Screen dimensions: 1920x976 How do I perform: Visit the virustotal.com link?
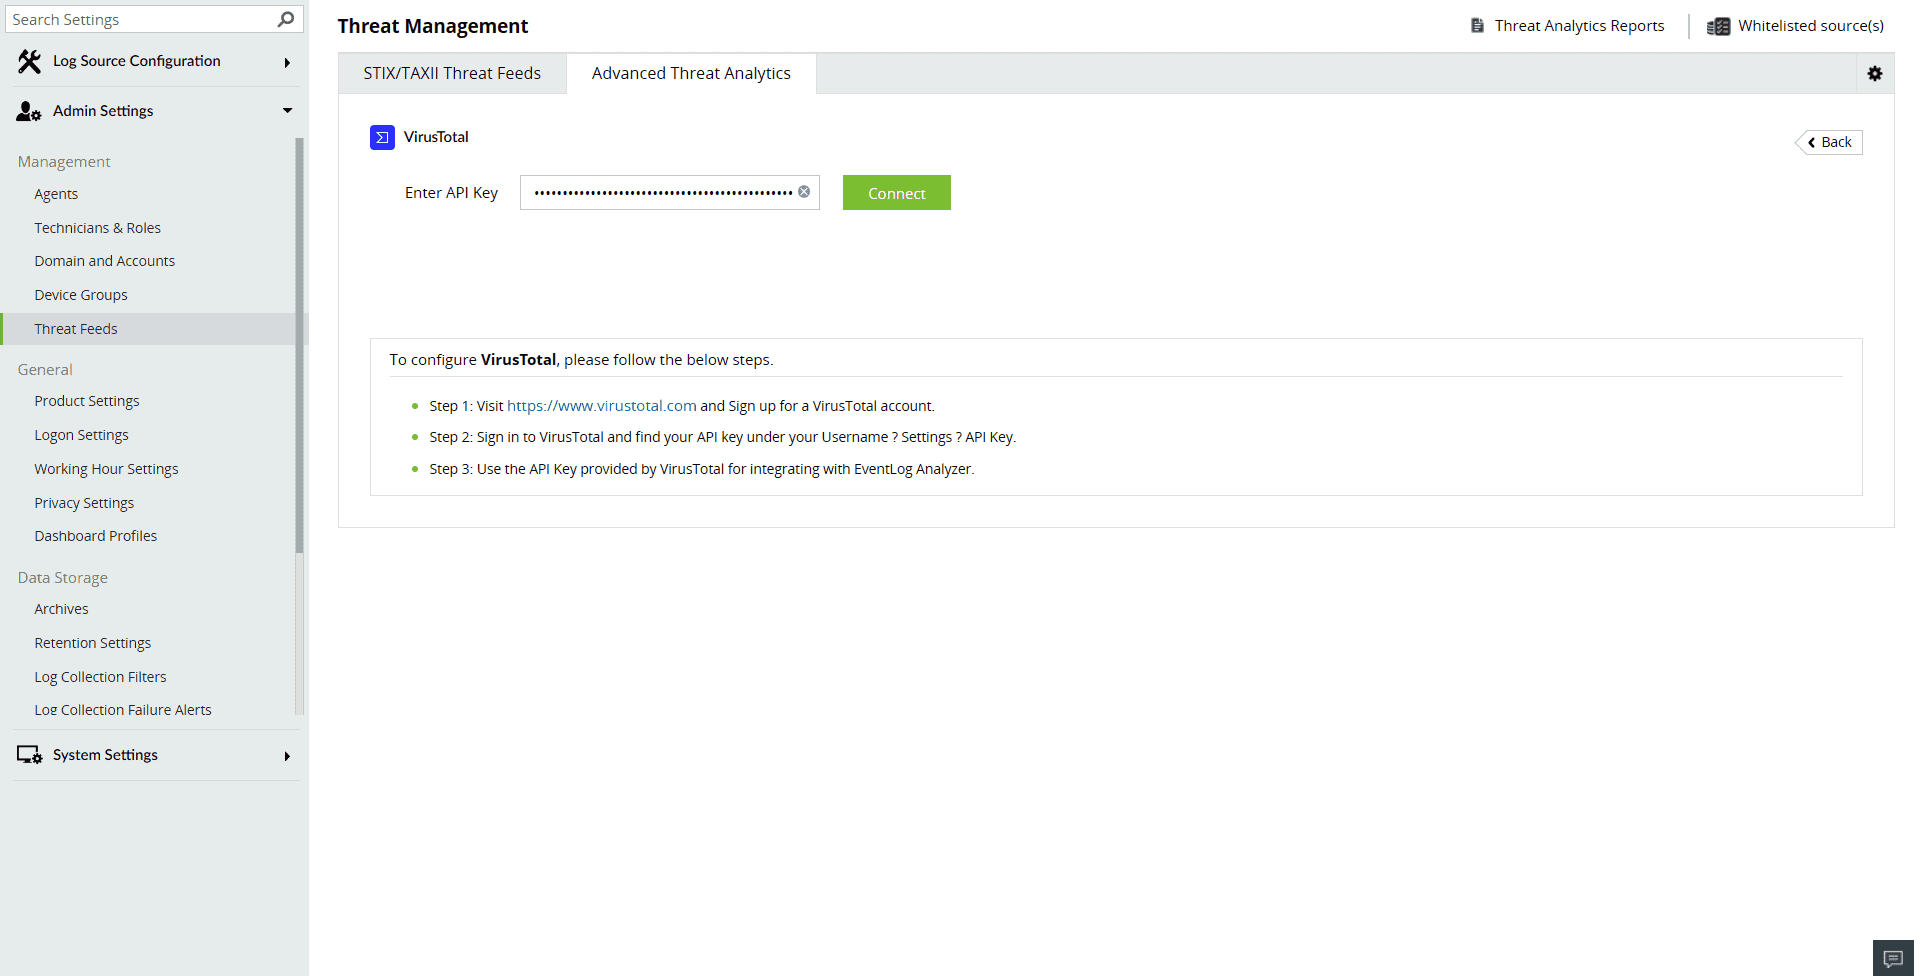(x=602, y=406)
